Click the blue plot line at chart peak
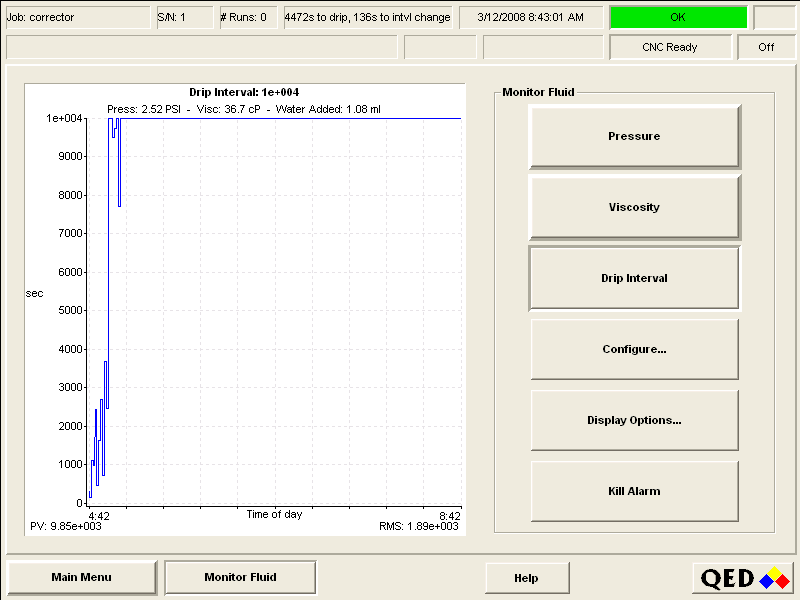800x600 pixels. (x=290, y=118)
